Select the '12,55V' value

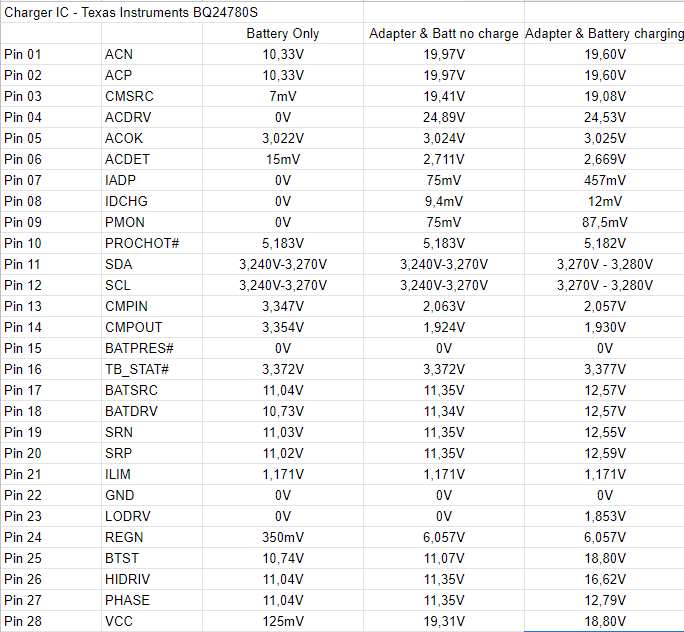pyautogui.click(x=605, y=432)
